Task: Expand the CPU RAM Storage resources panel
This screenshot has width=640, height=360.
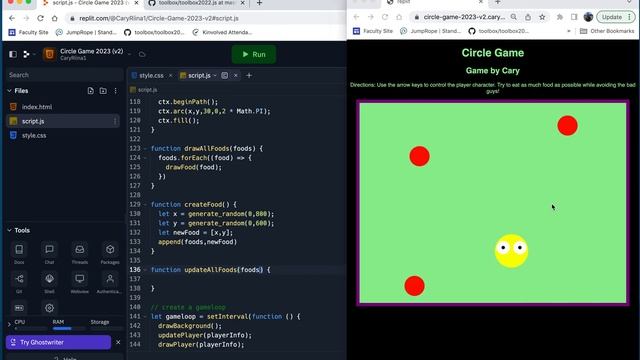Action: tap(9, 324)
